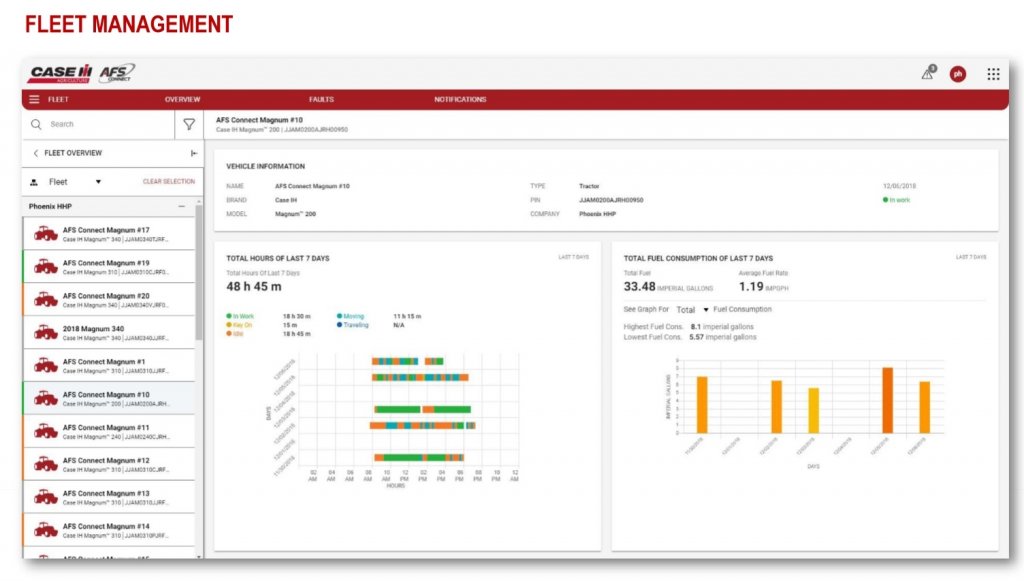Open the Fleet dropdown selector
1024x581 pixels.
coord(75,182)
